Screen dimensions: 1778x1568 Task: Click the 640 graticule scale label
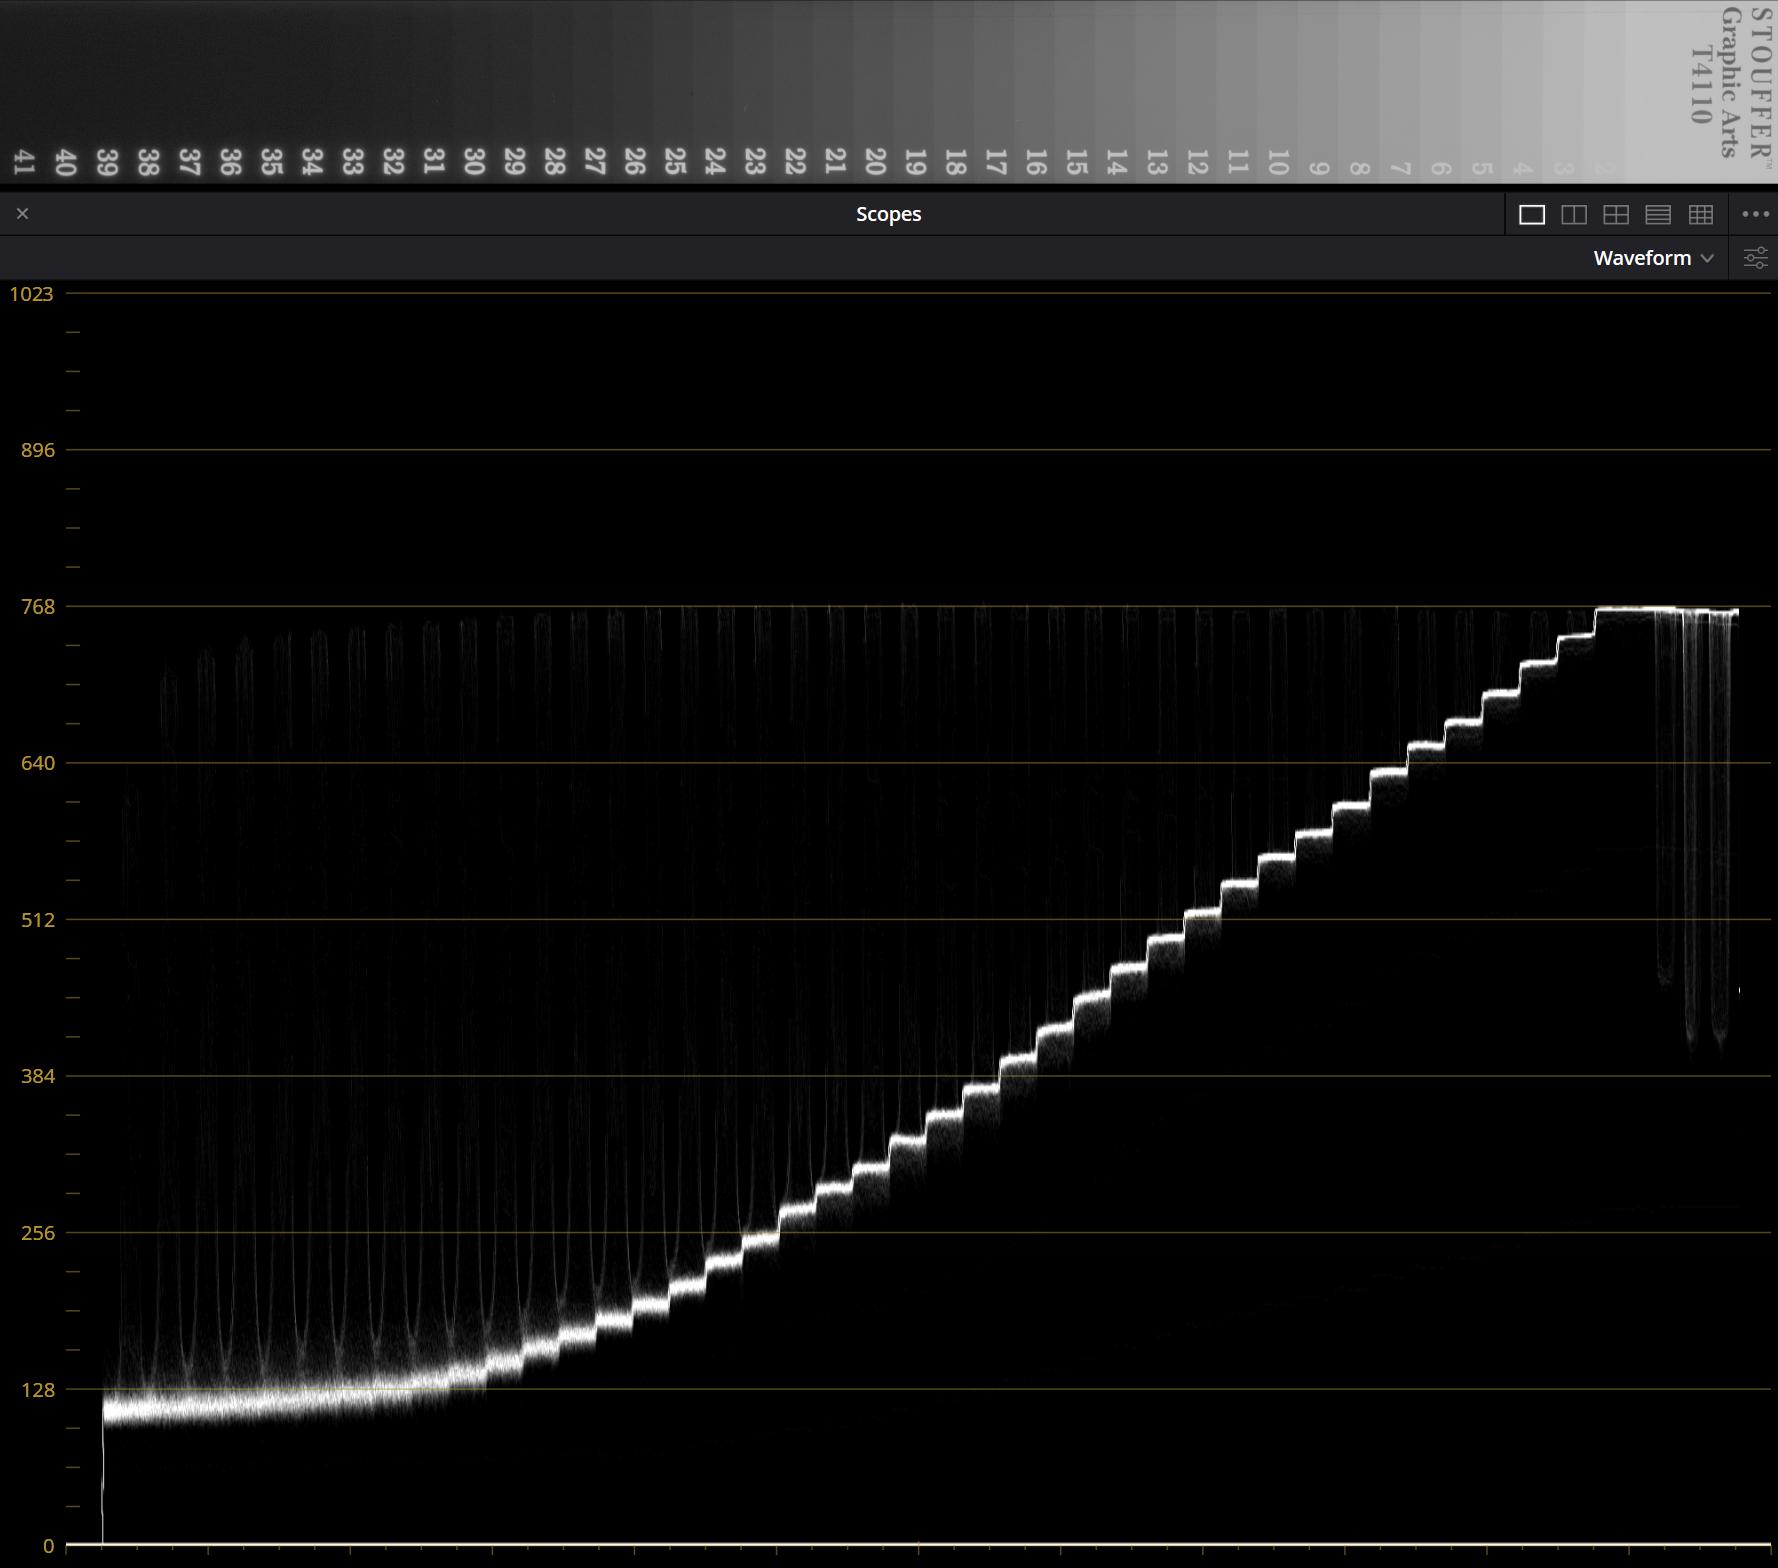(38, 763)
